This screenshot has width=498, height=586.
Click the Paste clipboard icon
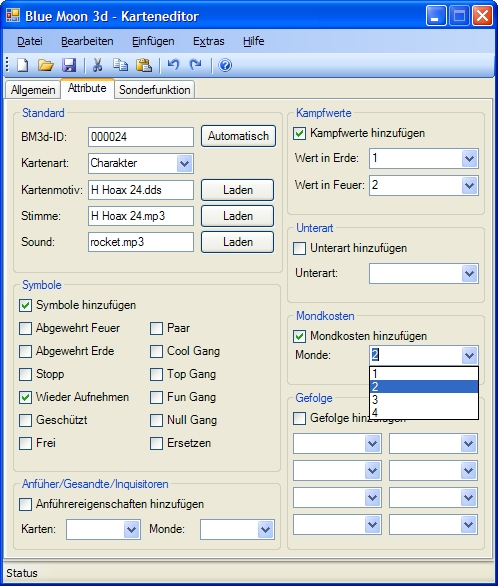click(143, 65)
